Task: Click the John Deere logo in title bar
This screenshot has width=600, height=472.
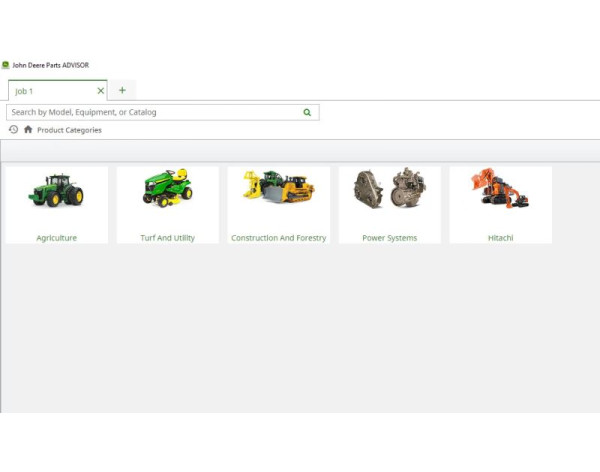Action: click(x=5, y=65)
